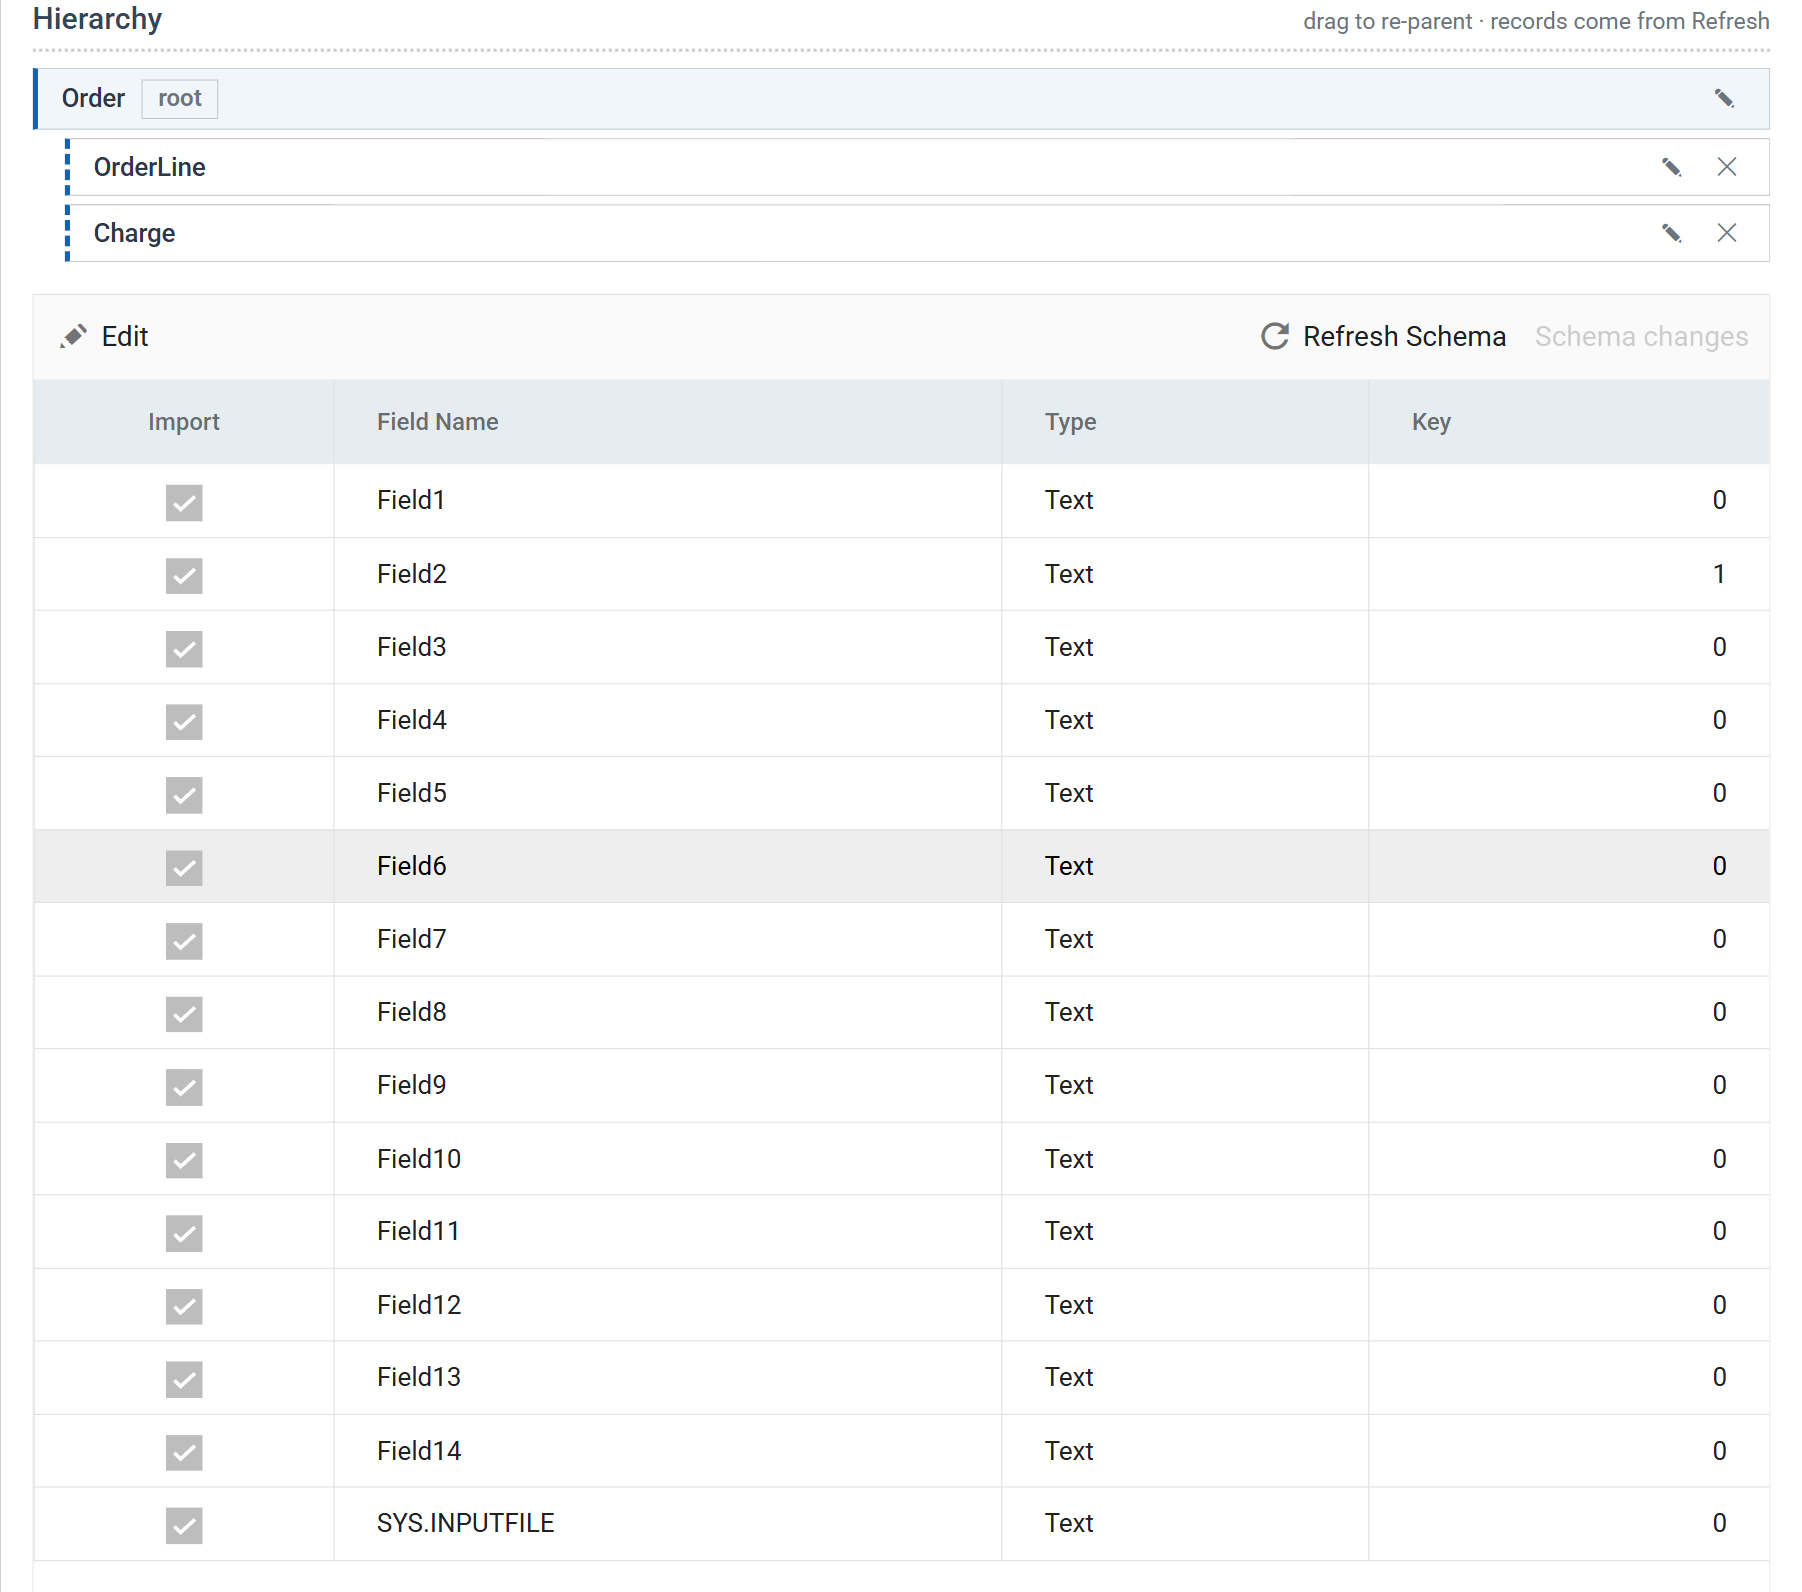Select the Order root node

(x=902, y=99)
